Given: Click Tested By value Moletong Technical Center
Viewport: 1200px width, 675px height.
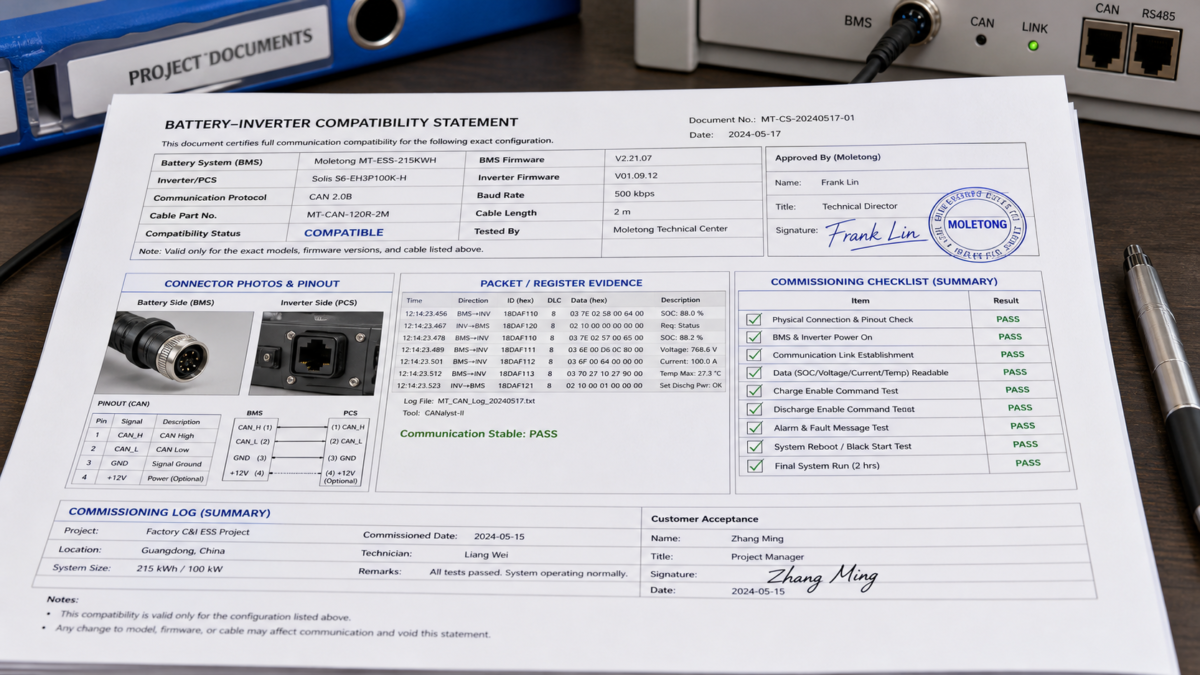Looking at the screenshot, I should click(x=670, y=229).
